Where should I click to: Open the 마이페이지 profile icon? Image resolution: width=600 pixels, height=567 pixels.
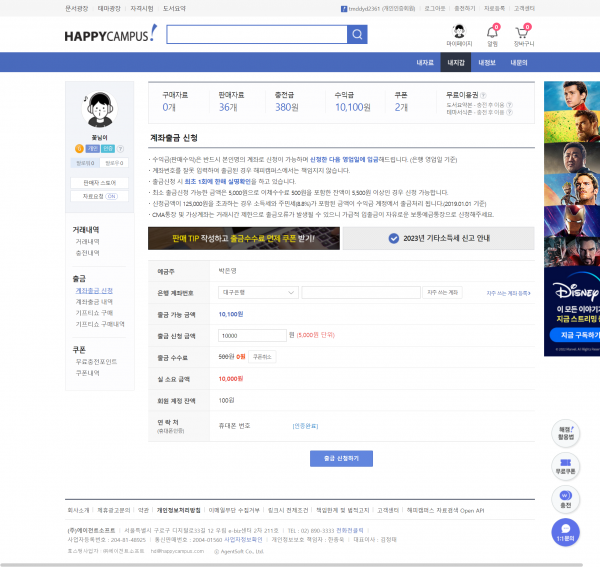(x=459, y=33)
